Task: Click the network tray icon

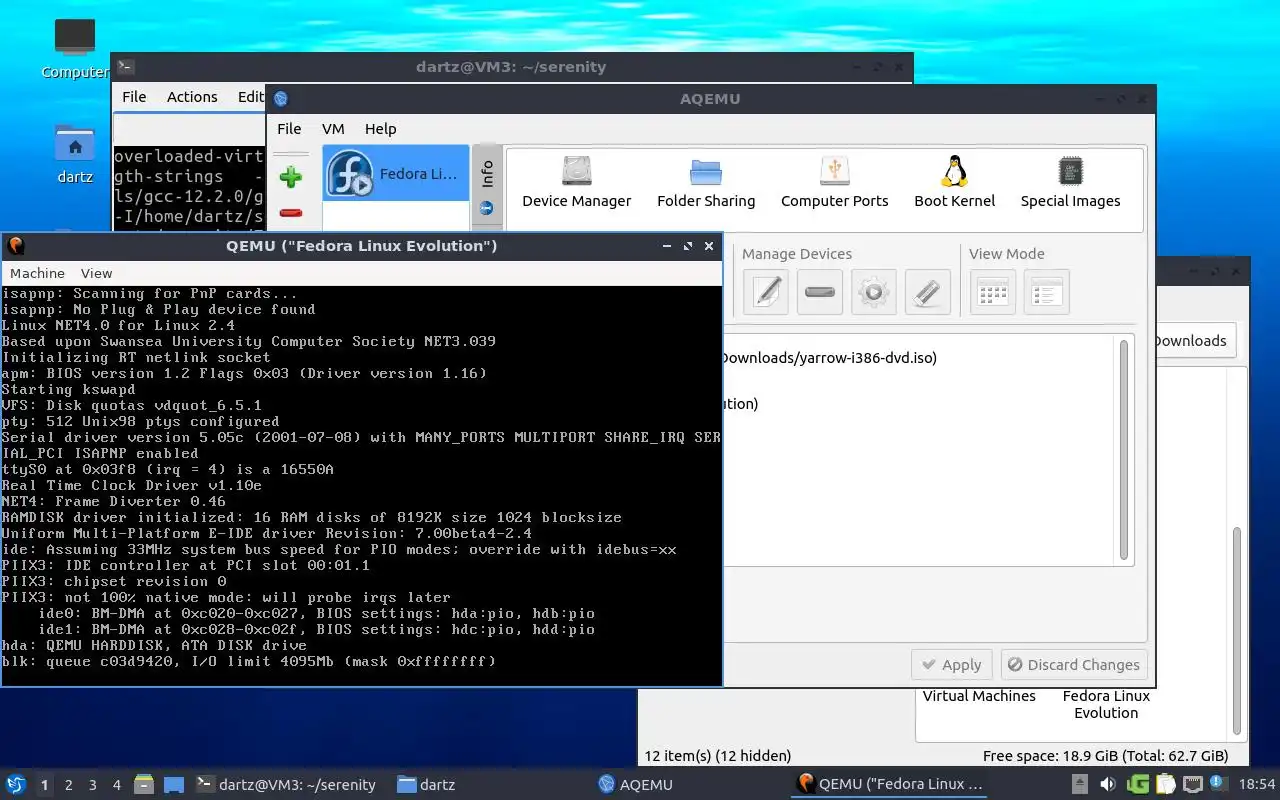Action: 1193,784
